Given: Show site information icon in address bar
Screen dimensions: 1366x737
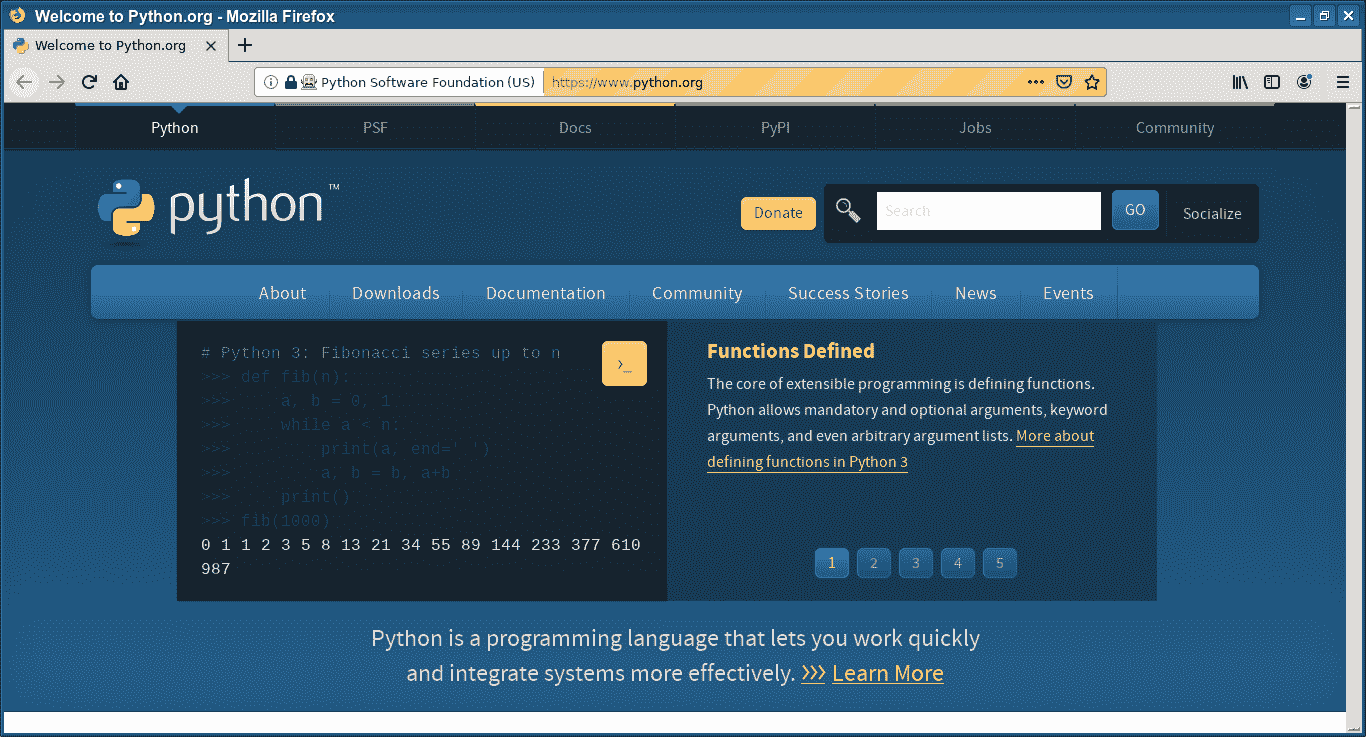Looking at the screenshot, I should coord(270,82).
